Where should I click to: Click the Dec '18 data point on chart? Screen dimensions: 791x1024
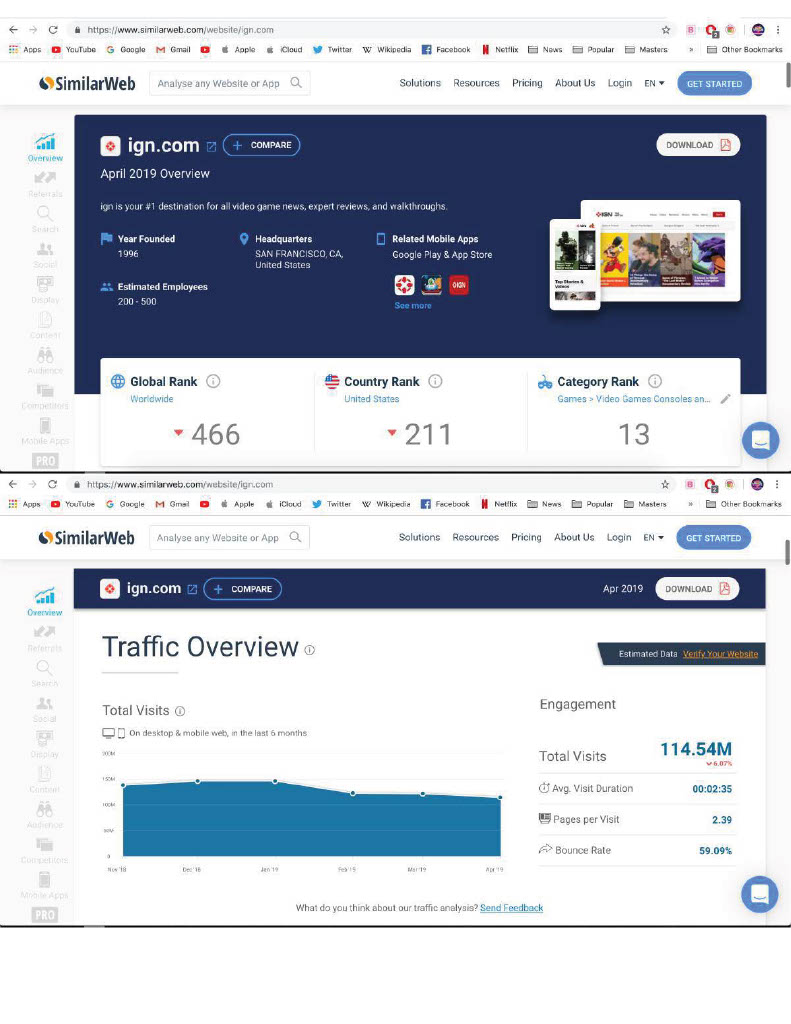click(198, 781)
